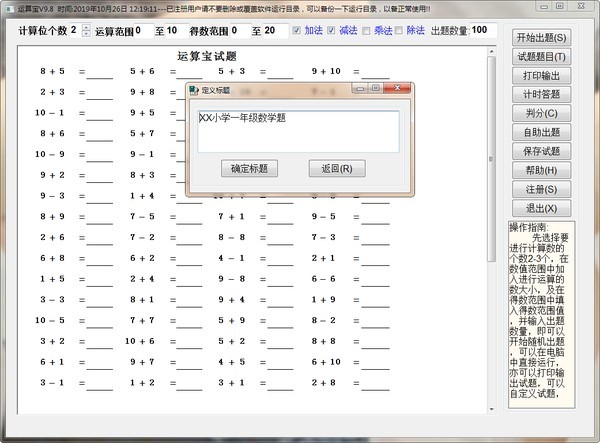Click the 定义标题 dialog title icon
Screen dimensions: 600x443
coord(194,90)
